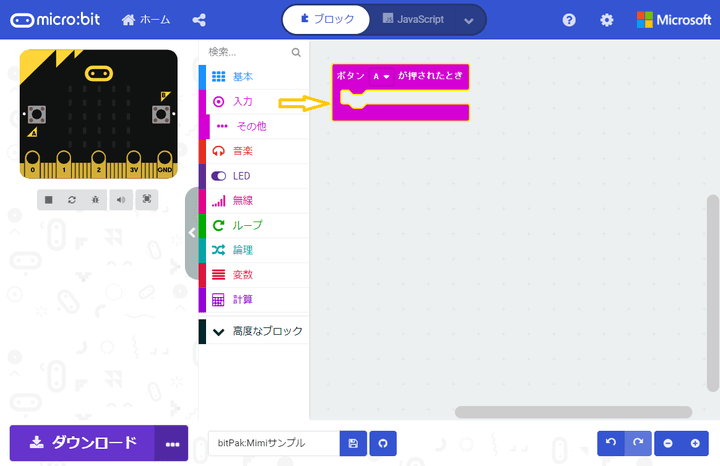Open the help question-mark menu
720x466 pixels.
569,20
